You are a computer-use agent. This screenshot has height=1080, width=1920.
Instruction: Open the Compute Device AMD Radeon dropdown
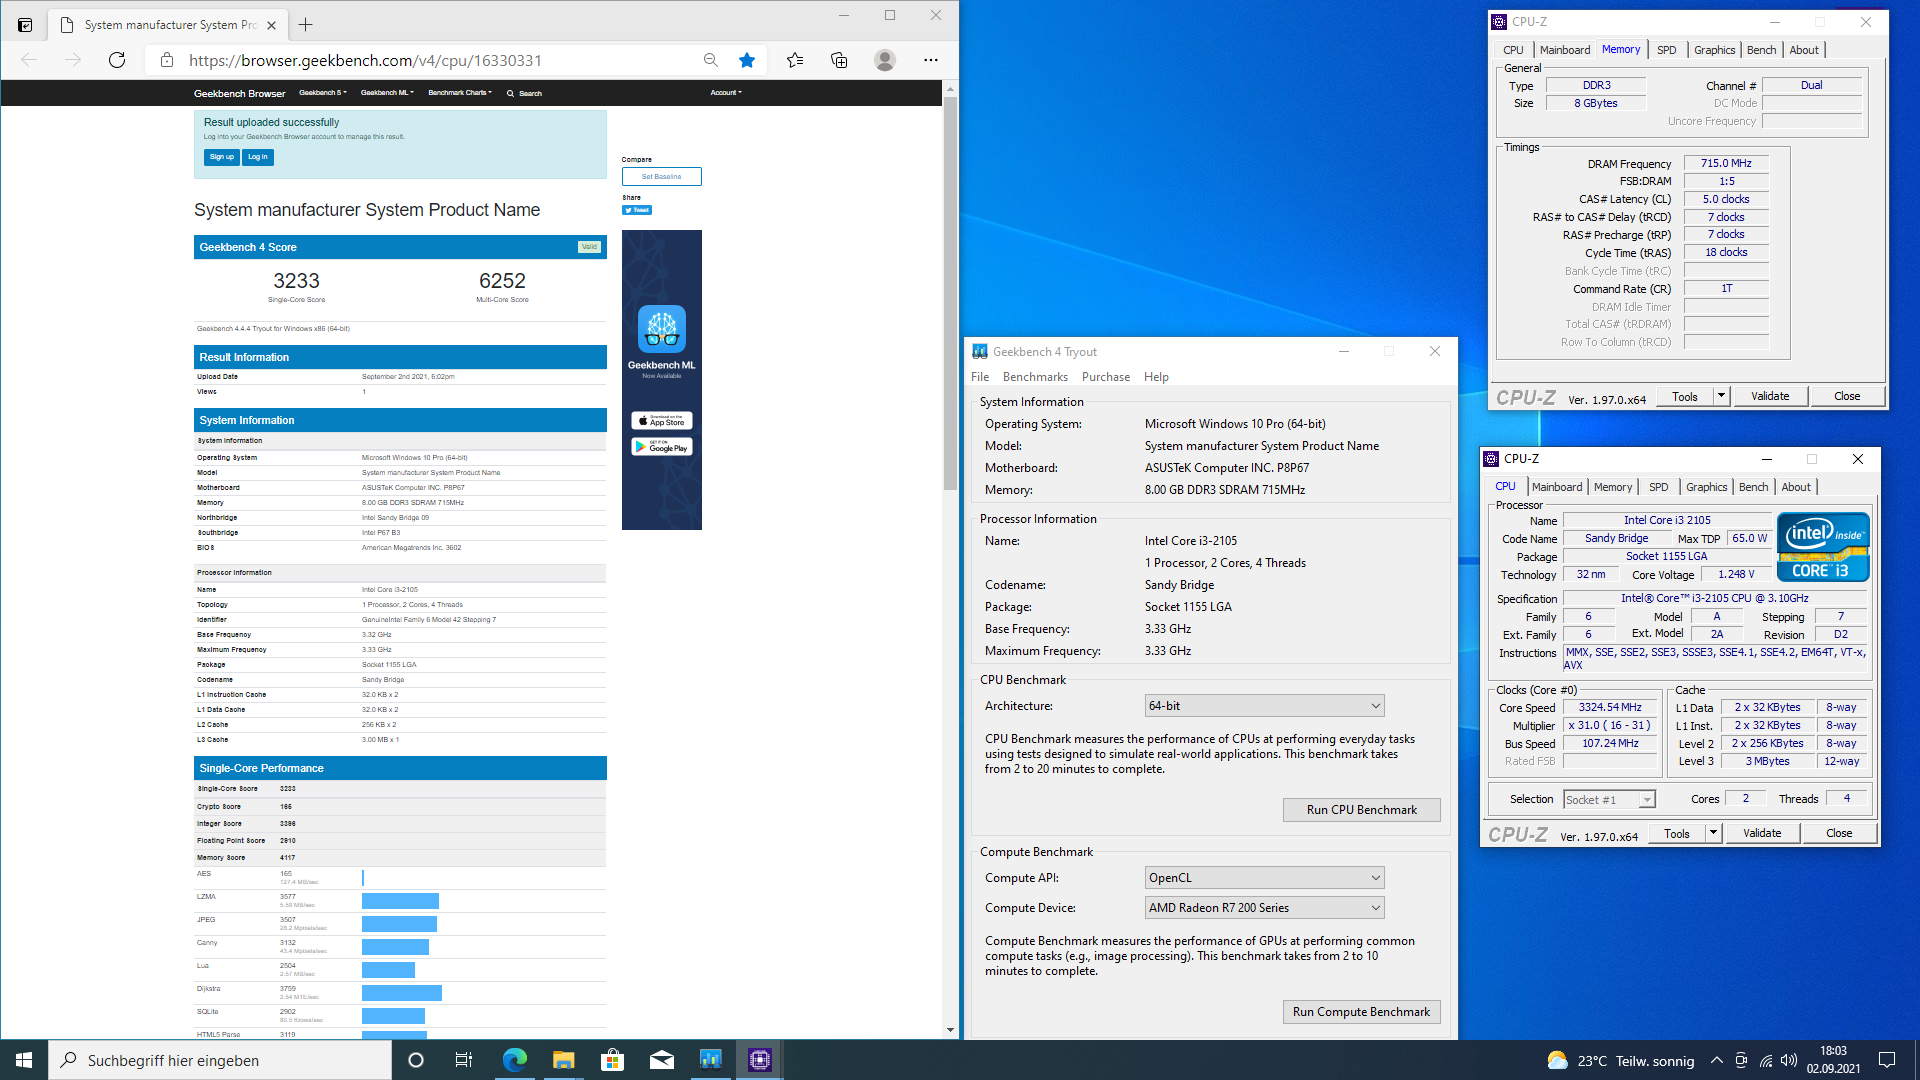(1264, 908)
